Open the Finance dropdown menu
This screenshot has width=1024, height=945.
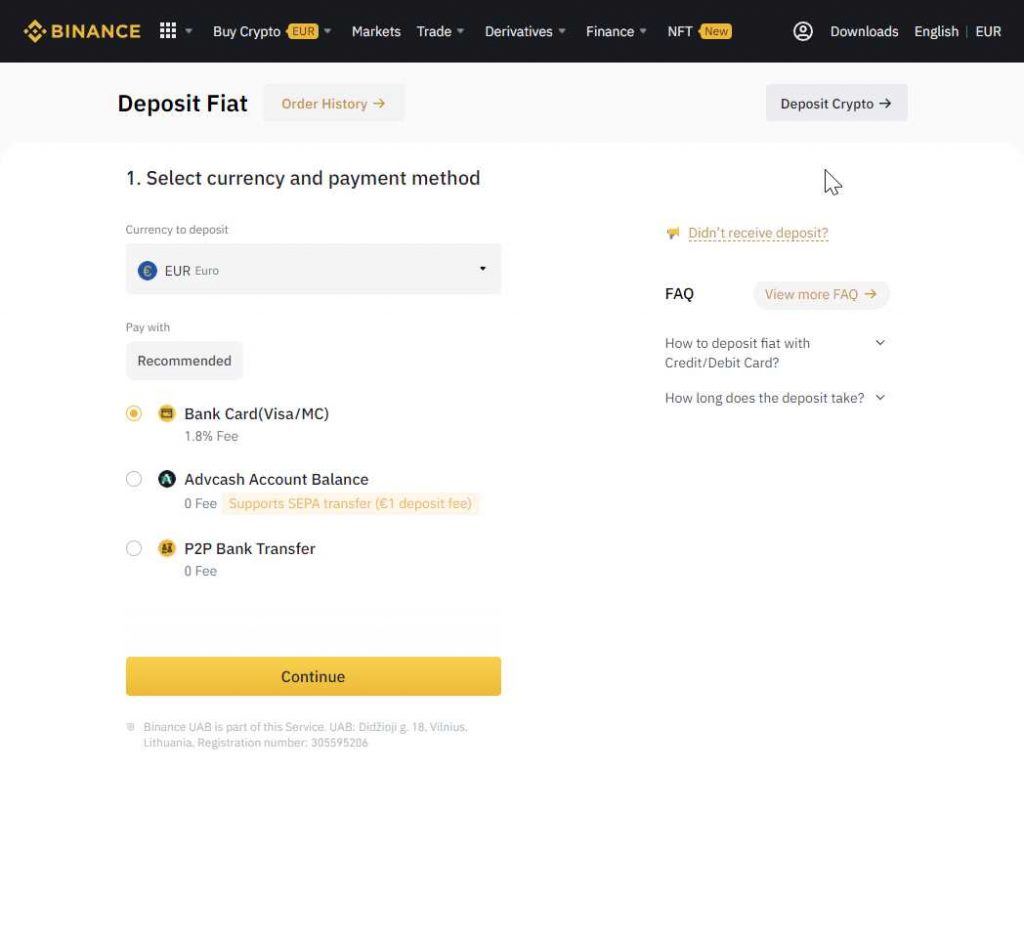(x=616, y=31)
